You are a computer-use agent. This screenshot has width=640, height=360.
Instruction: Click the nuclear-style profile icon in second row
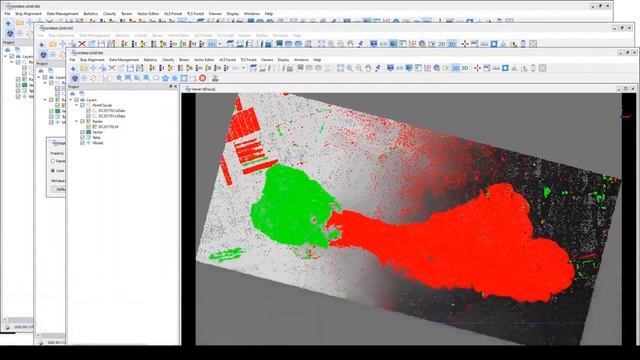(x=75, y=78)
